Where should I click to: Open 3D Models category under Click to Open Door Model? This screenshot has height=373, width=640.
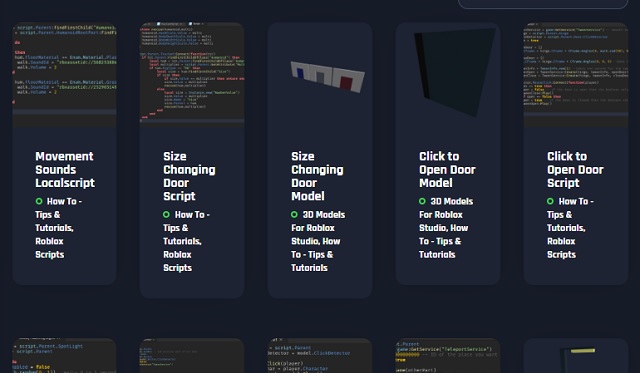click(x=452, y=201)
